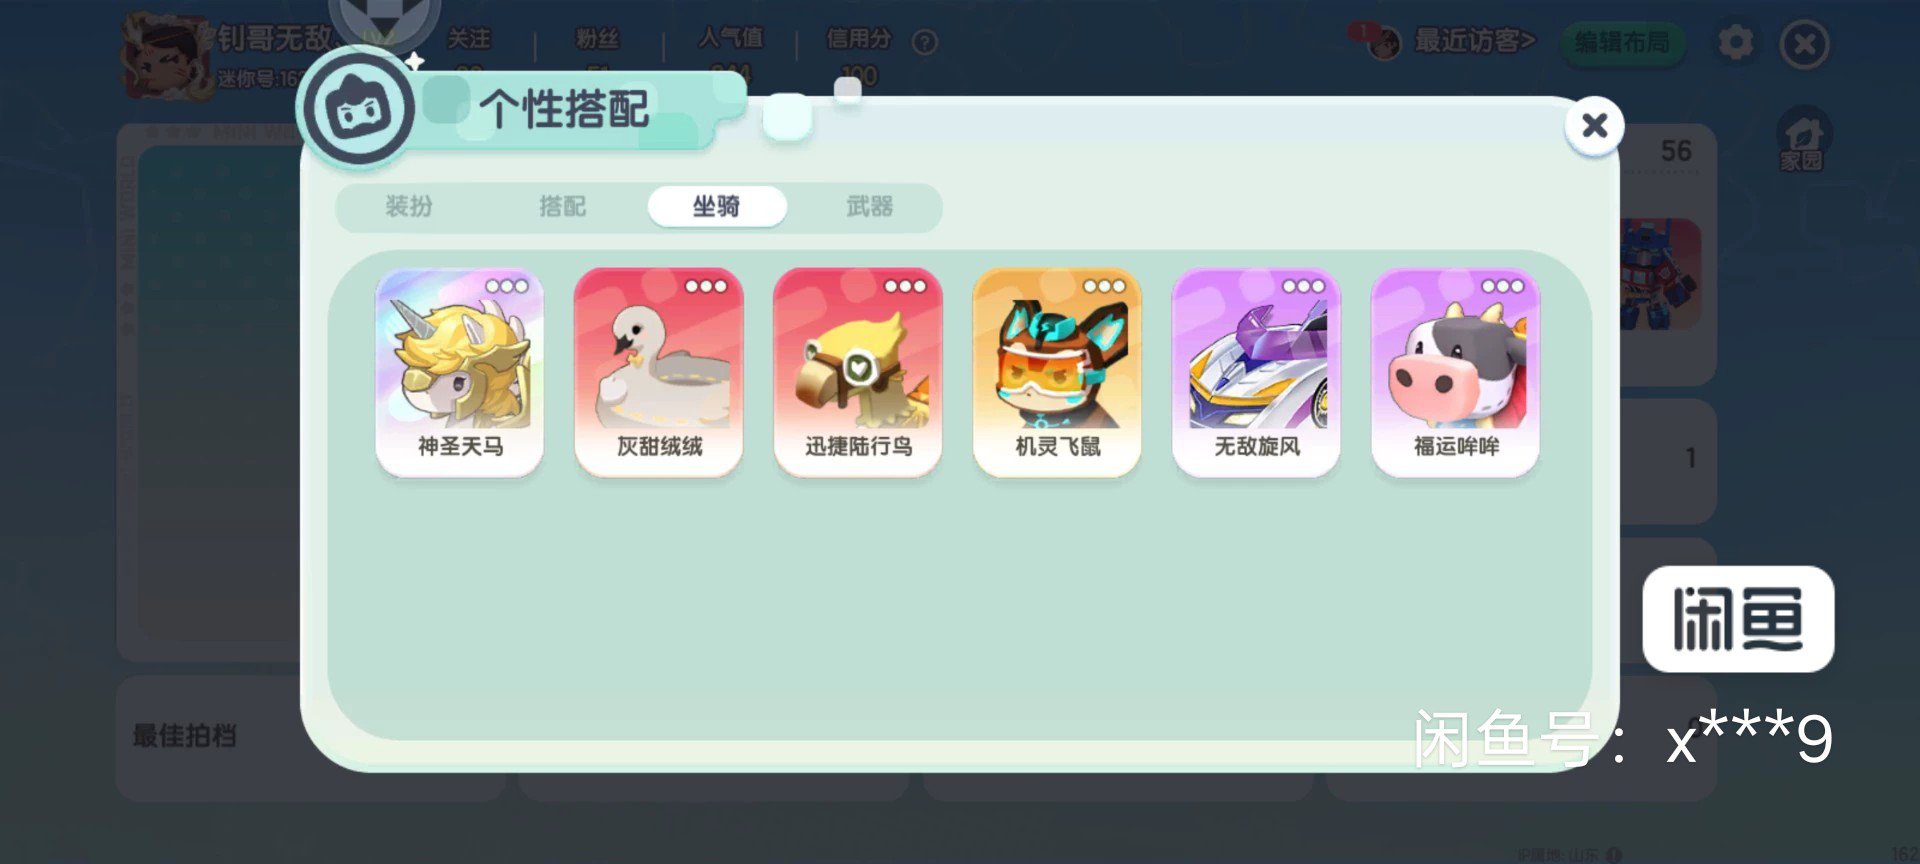Switch to the 装扮 tab
The height and width of the screenshot is (864, 1920).
tap(409, 206)
